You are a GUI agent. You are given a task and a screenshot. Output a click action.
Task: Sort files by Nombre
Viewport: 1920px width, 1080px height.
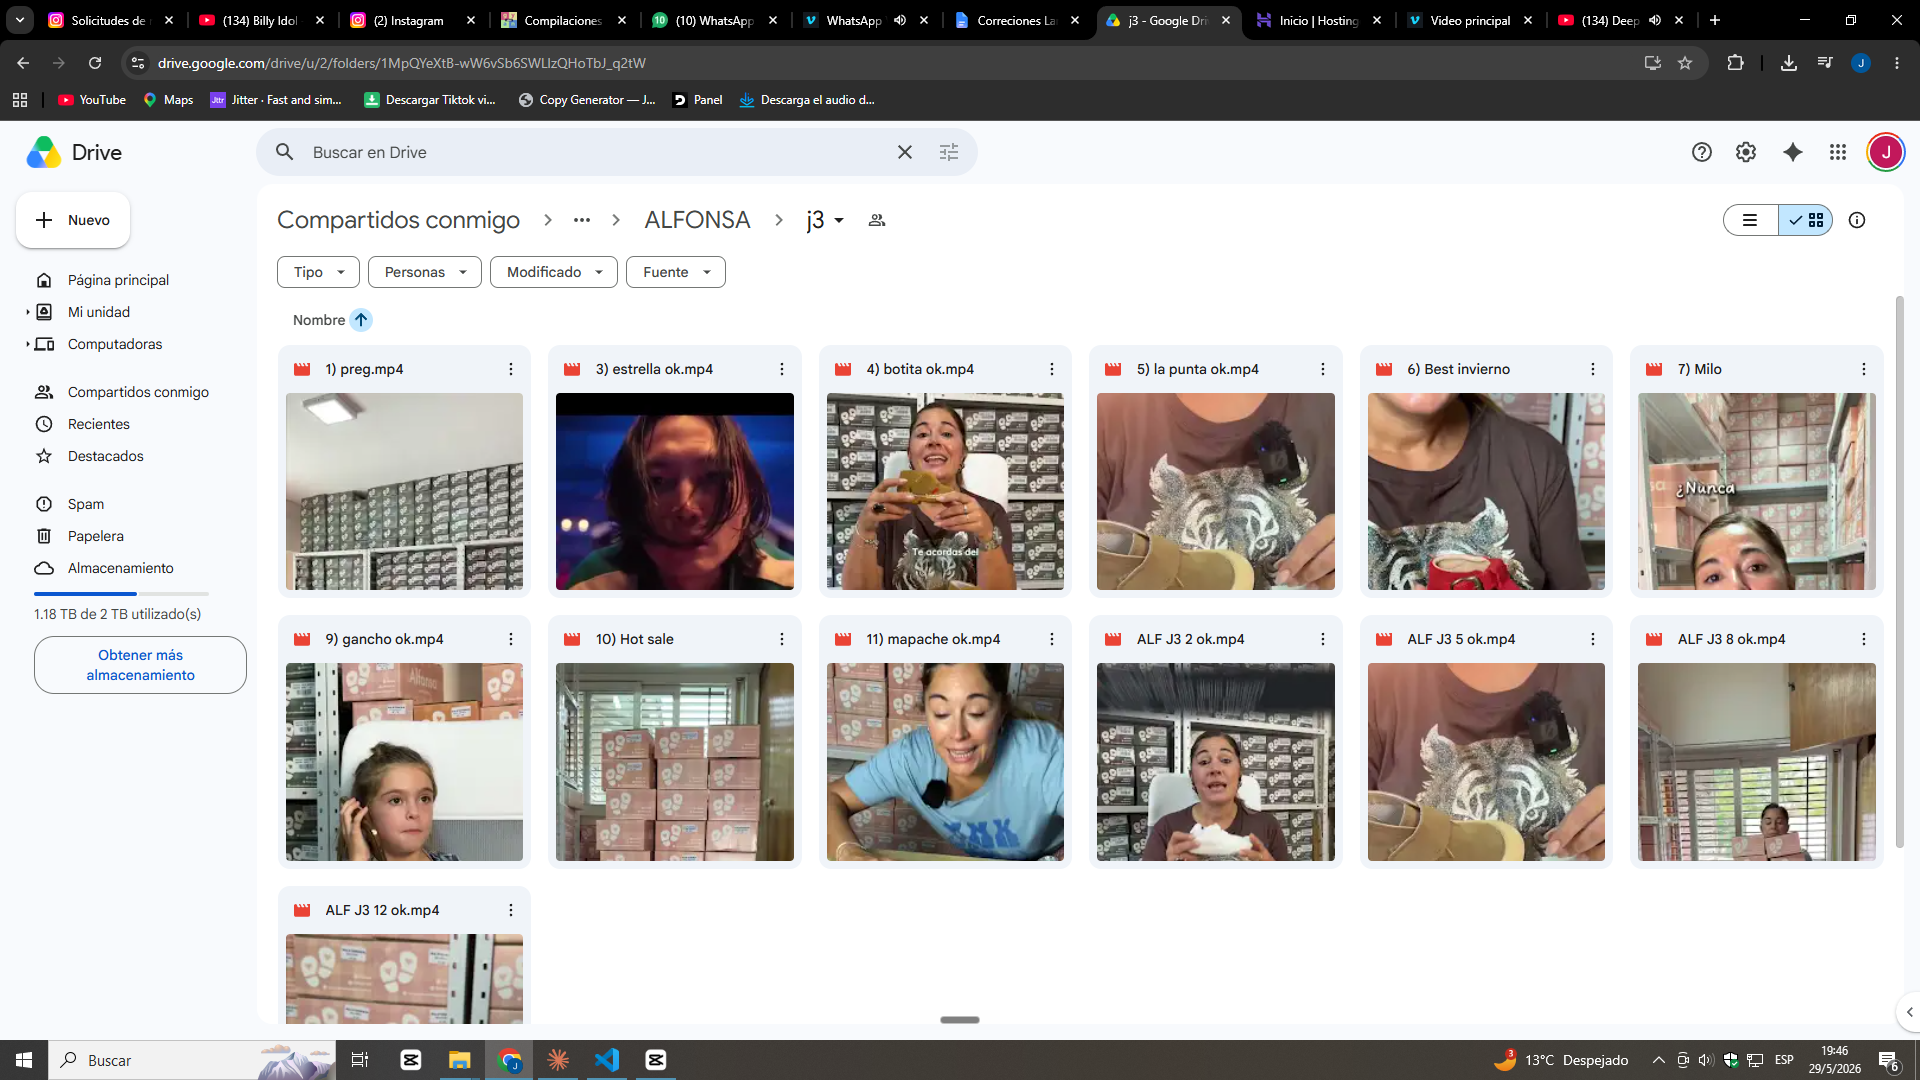(x=319, y=320)
